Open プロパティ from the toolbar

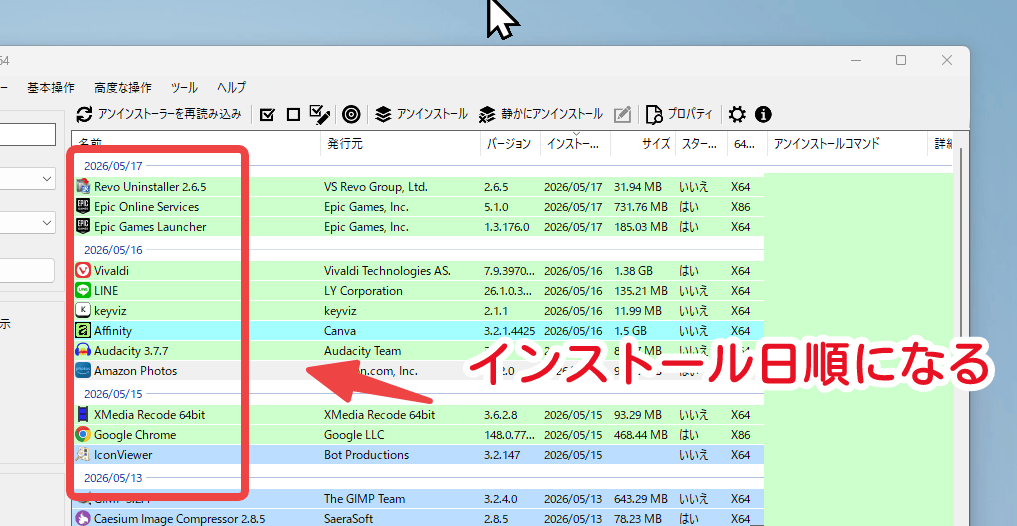(x=679, y=115)
